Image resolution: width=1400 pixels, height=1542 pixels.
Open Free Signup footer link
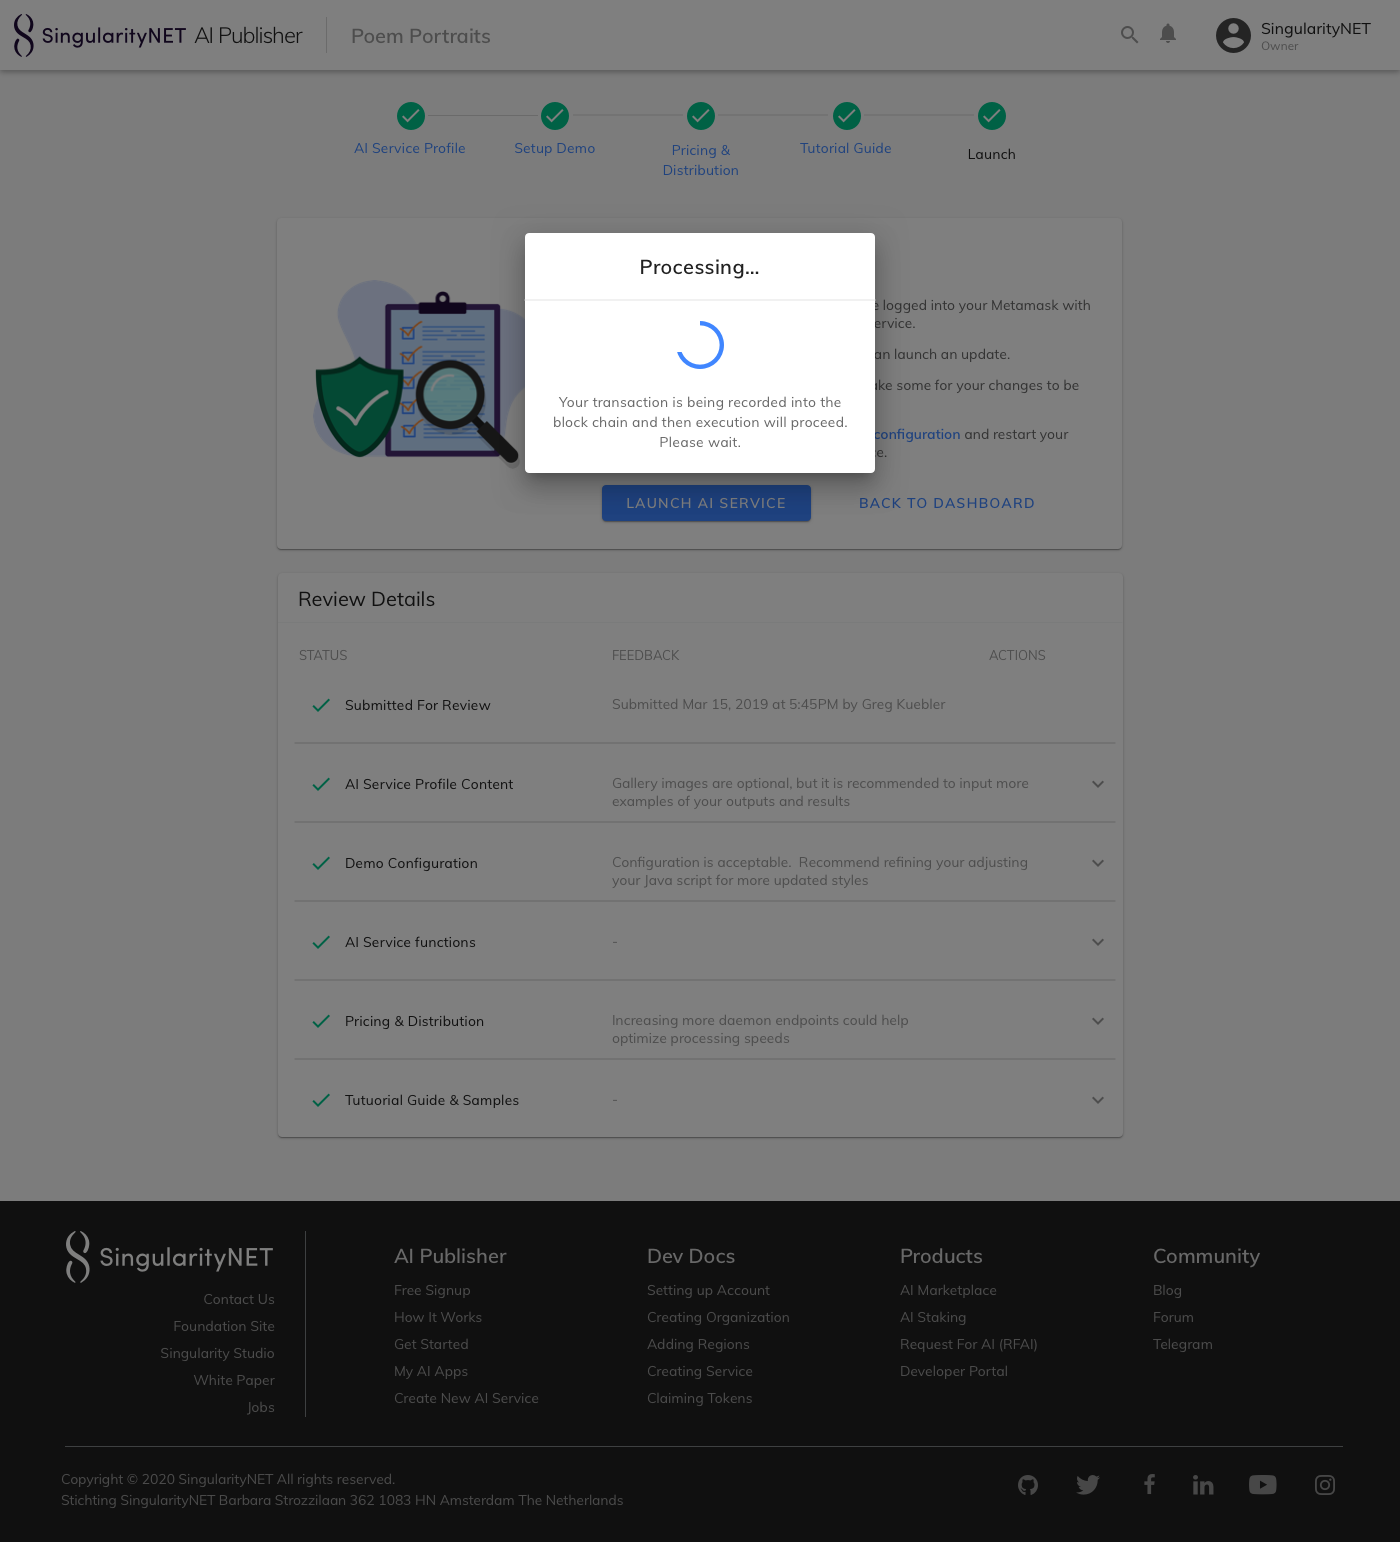click(x=432, y=1290)
